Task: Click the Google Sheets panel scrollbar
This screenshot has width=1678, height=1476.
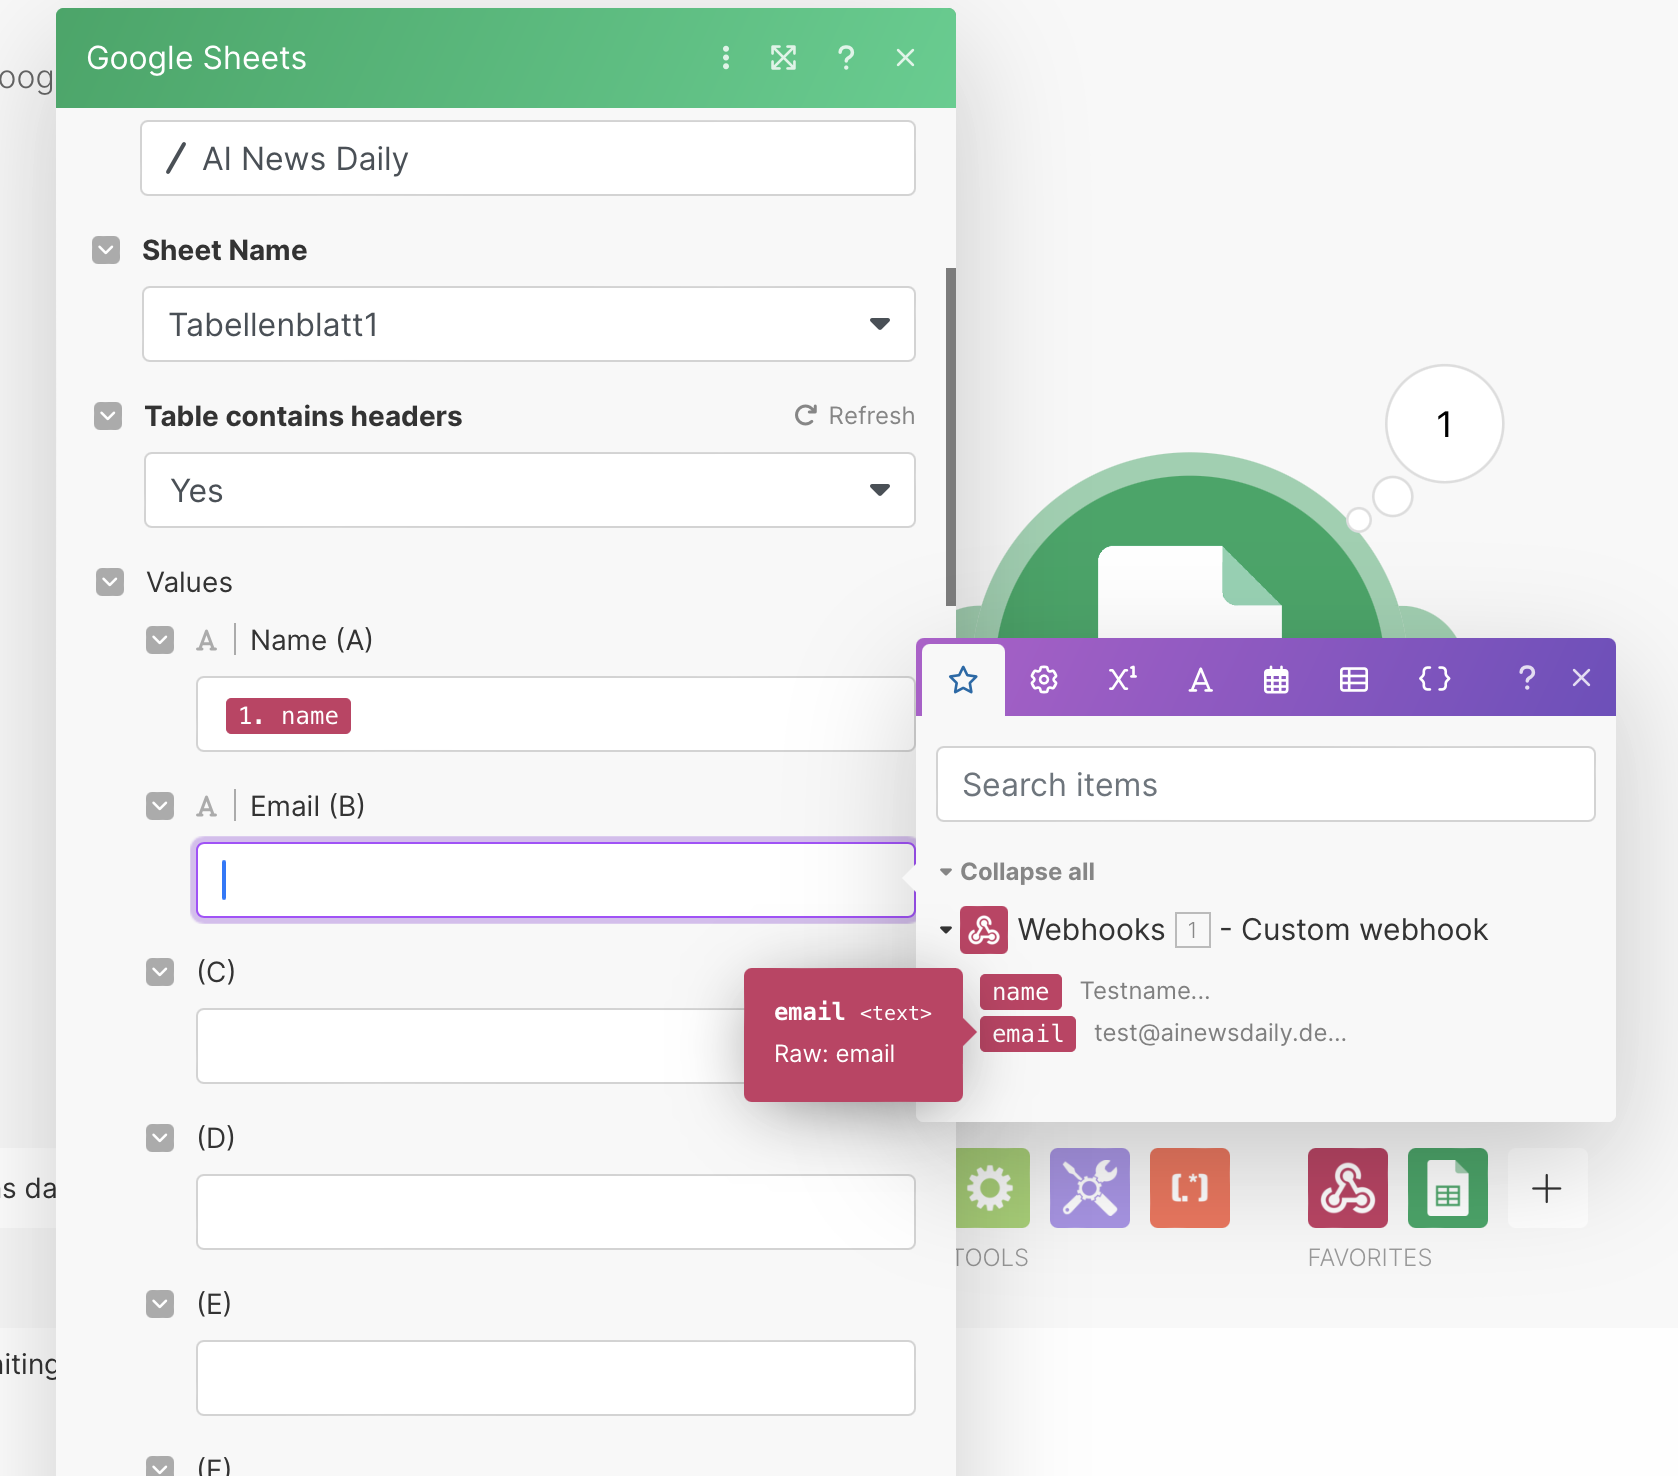Action: point(951,436)
